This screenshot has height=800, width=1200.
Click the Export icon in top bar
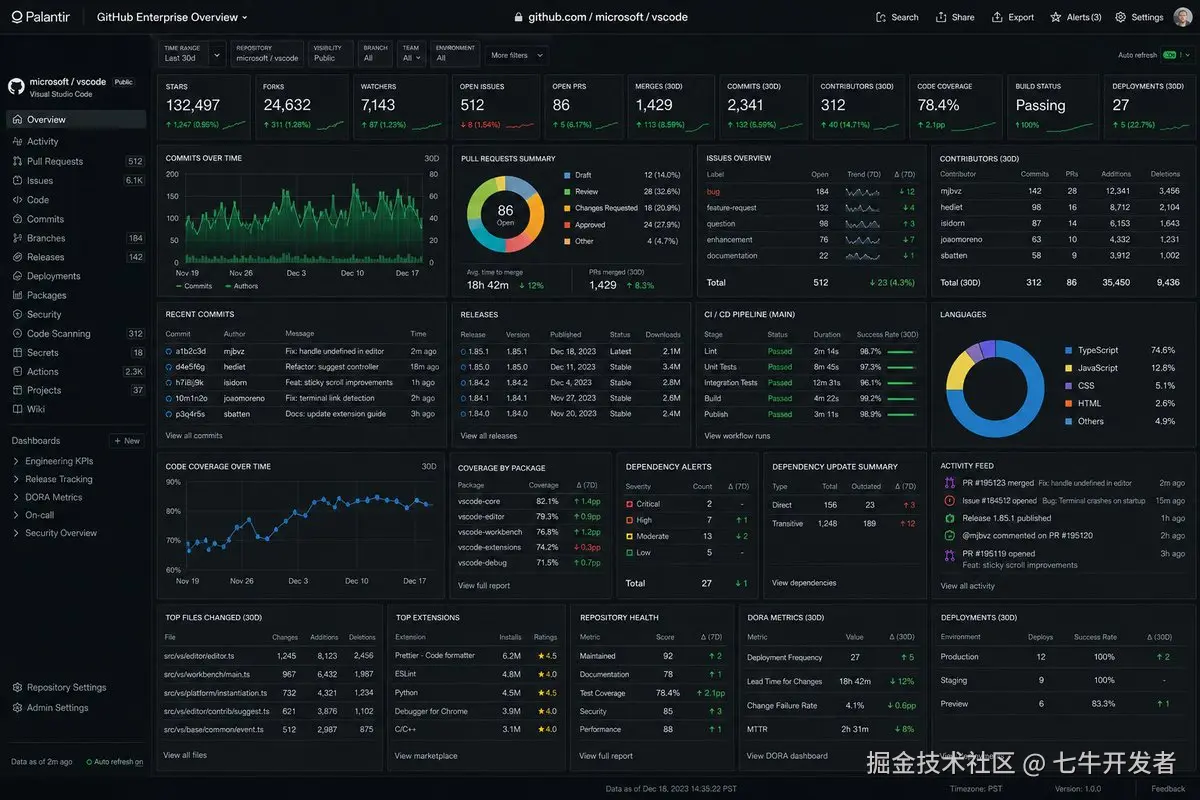[x=997, y=17]
